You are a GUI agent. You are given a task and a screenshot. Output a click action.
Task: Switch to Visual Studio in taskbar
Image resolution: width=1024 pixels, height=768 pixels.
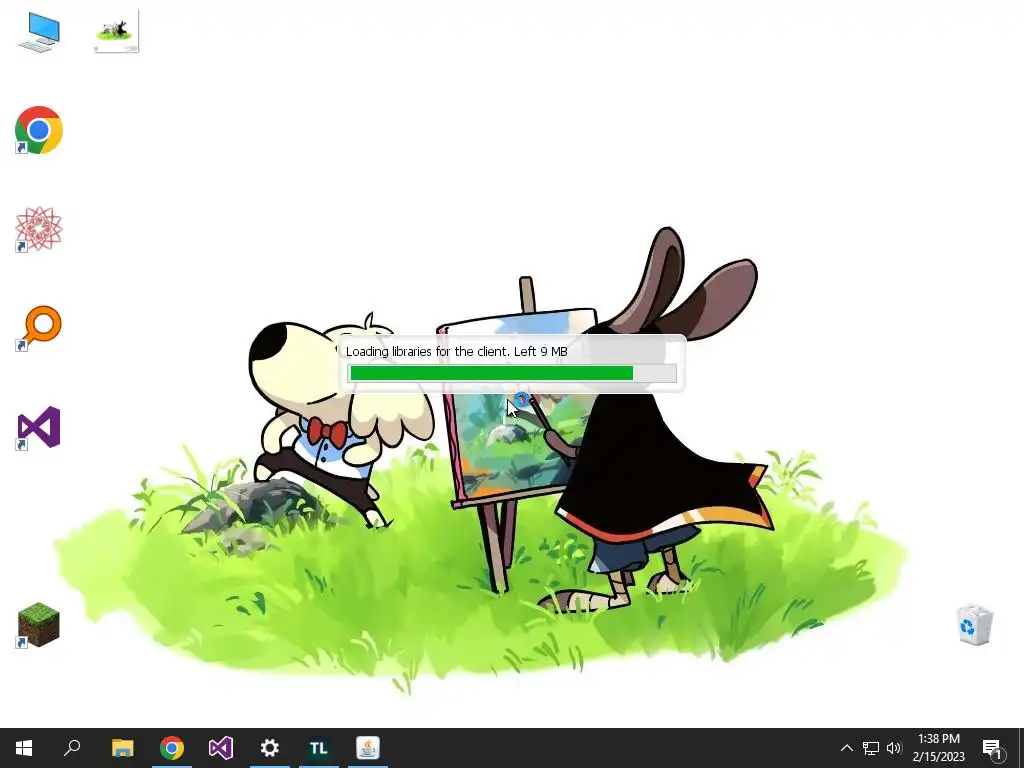coord(221,748)
